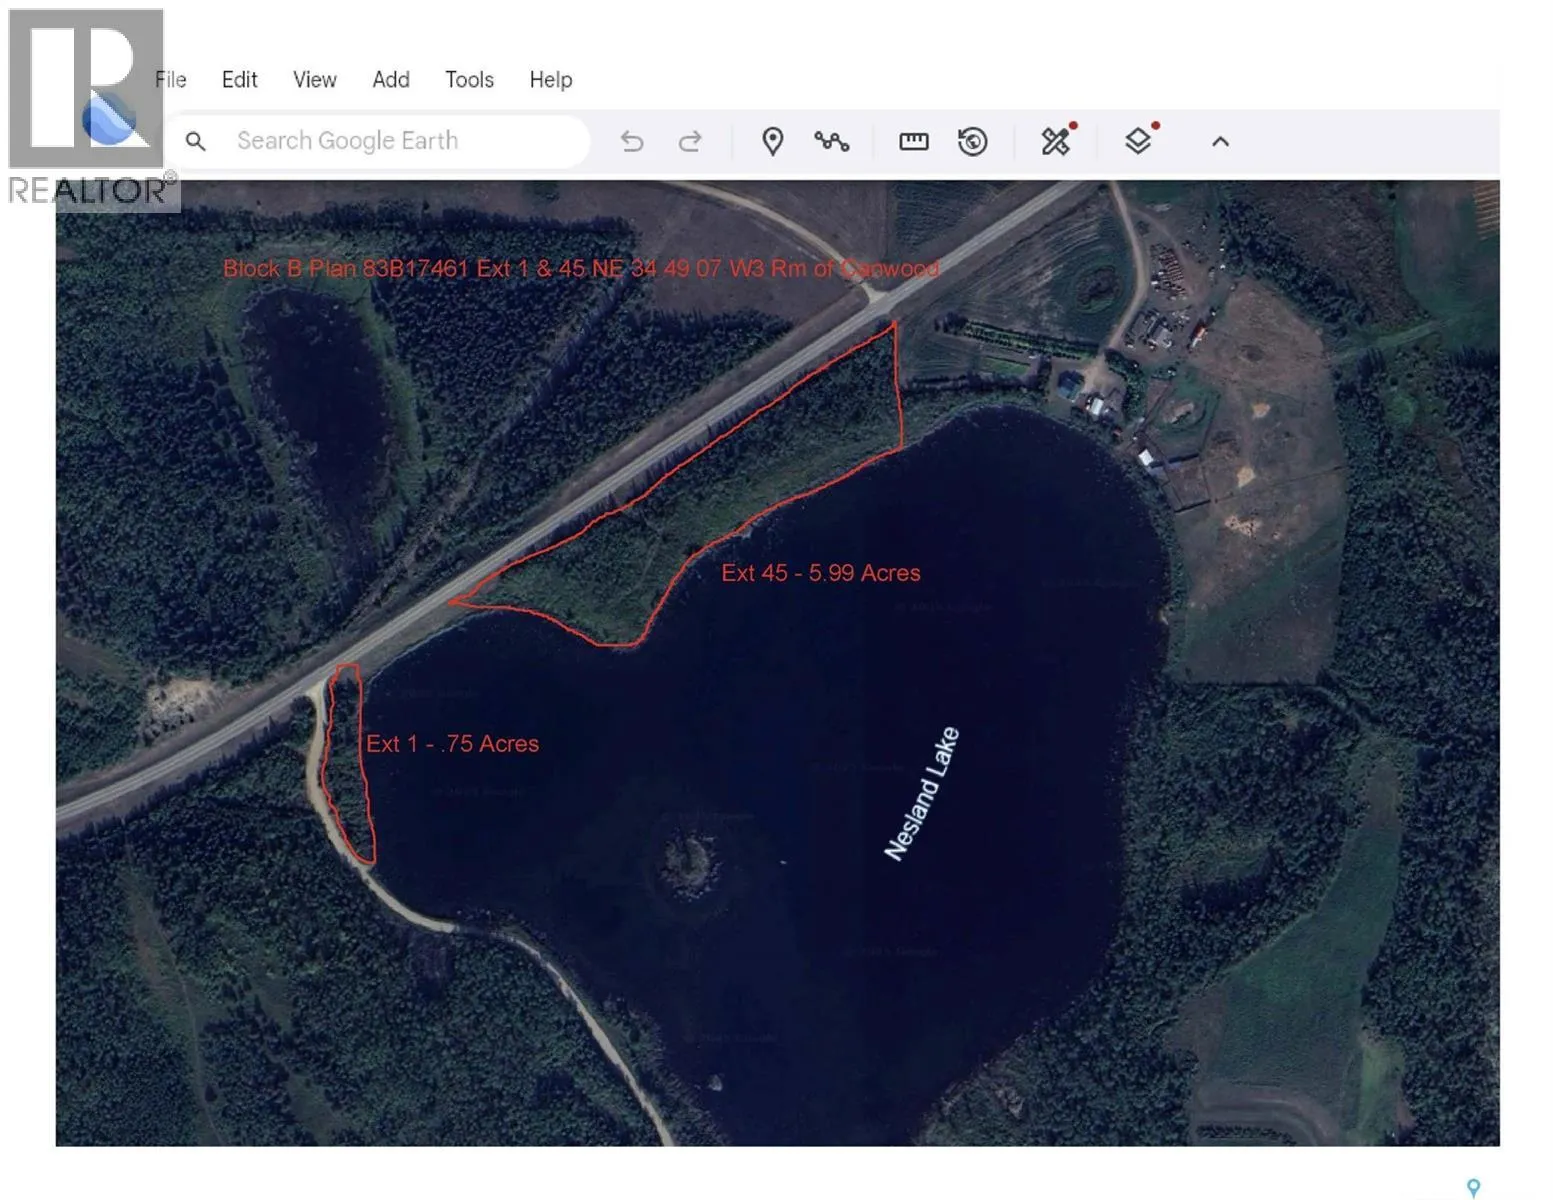This screenshot has width=1553, height=1200.
Task: Toggle historical imagery view off
Action: 971,141
